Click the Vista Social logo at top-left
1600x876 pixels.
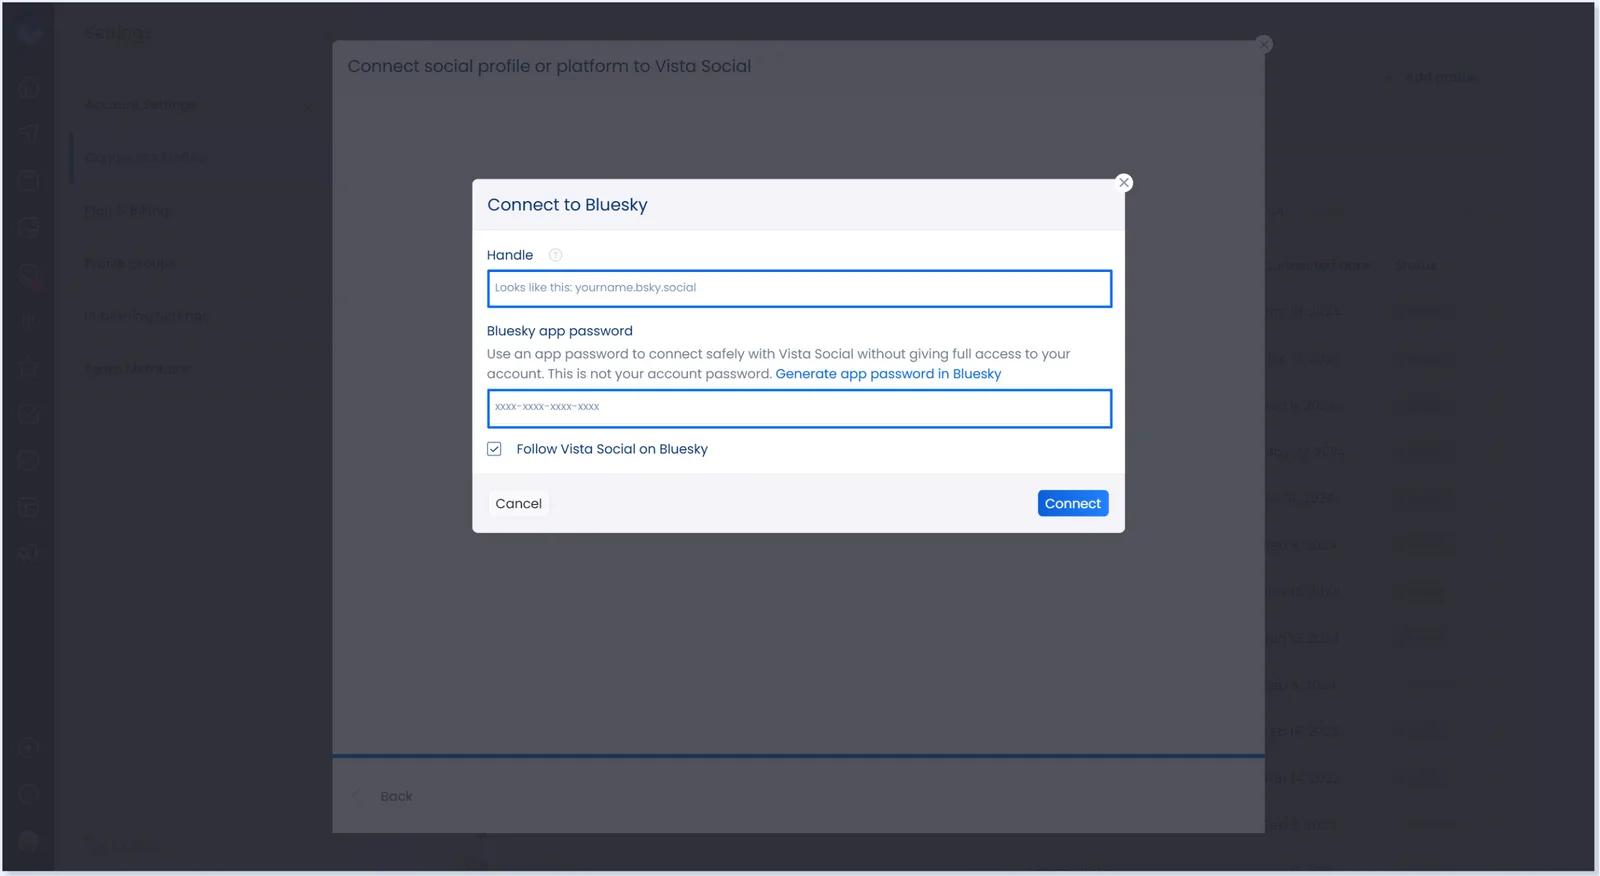coord(29,34)
